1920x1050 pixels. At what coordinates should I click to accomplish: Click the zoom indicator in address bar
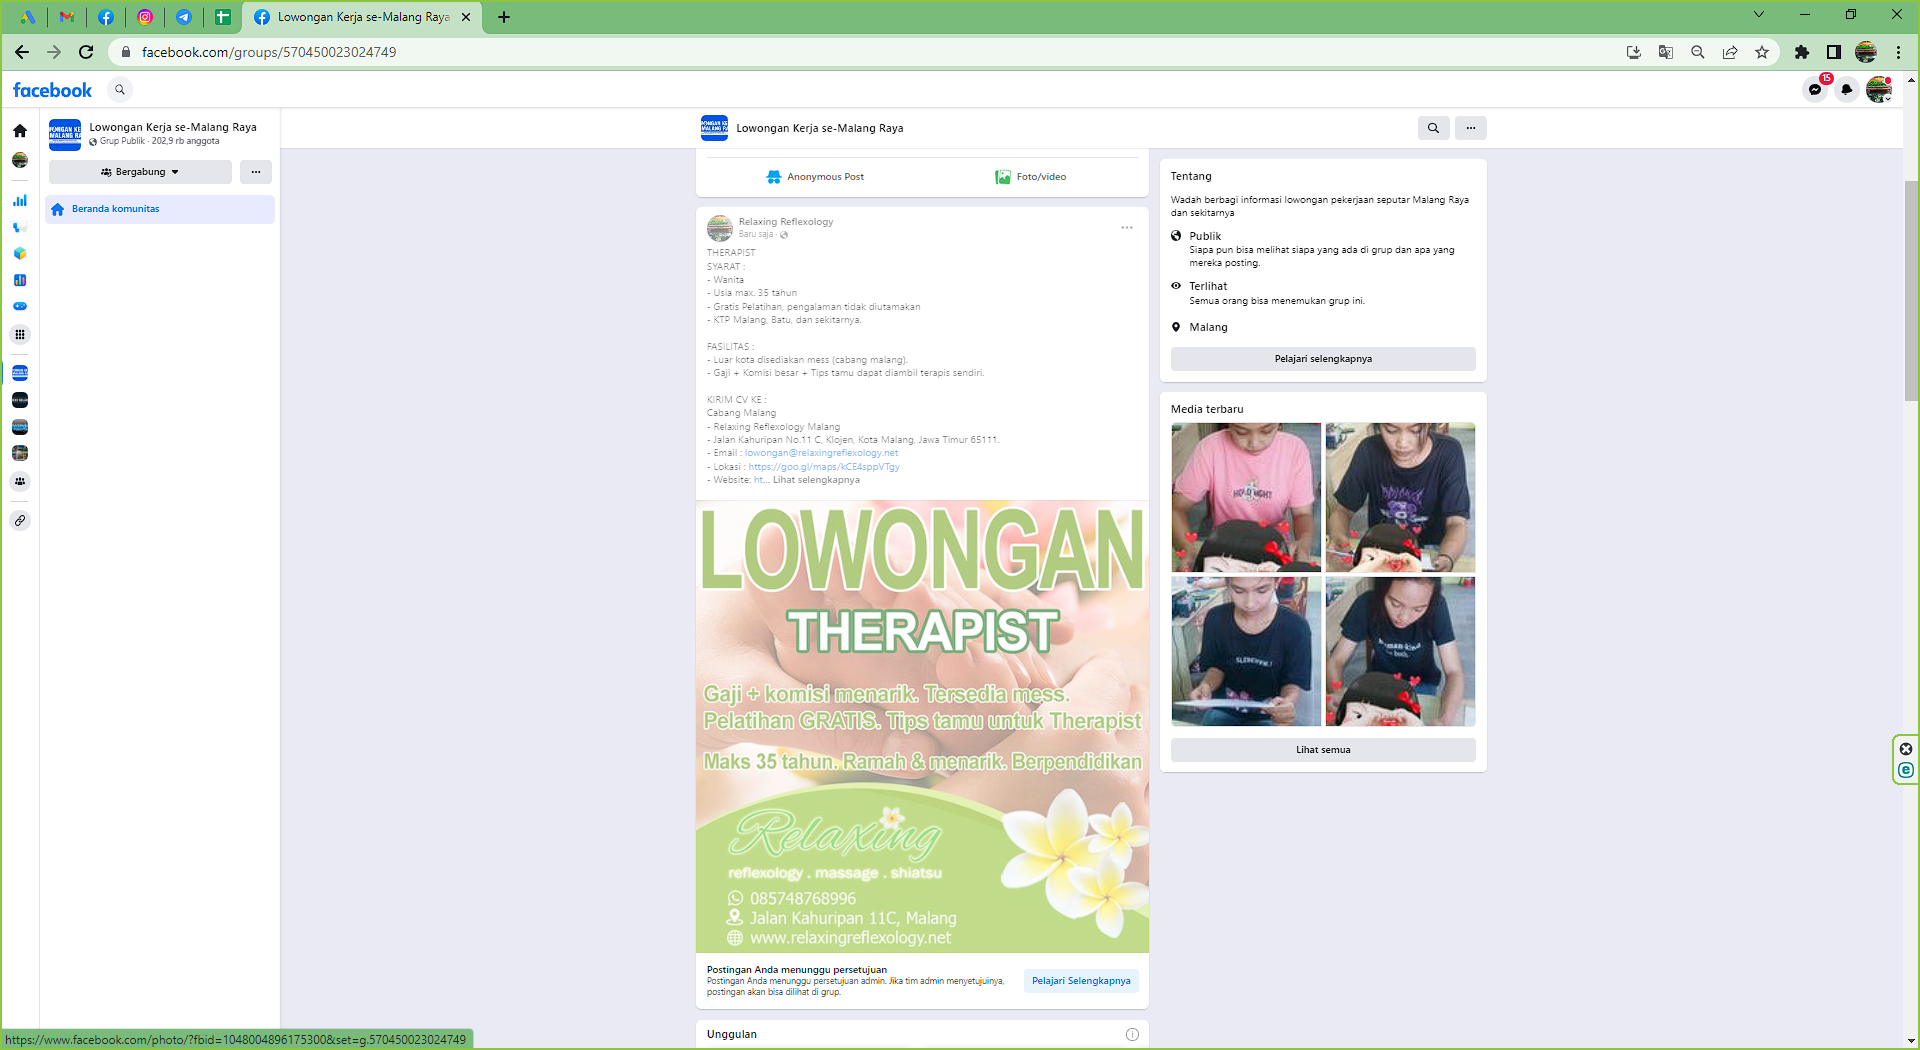coord(1698,52)
